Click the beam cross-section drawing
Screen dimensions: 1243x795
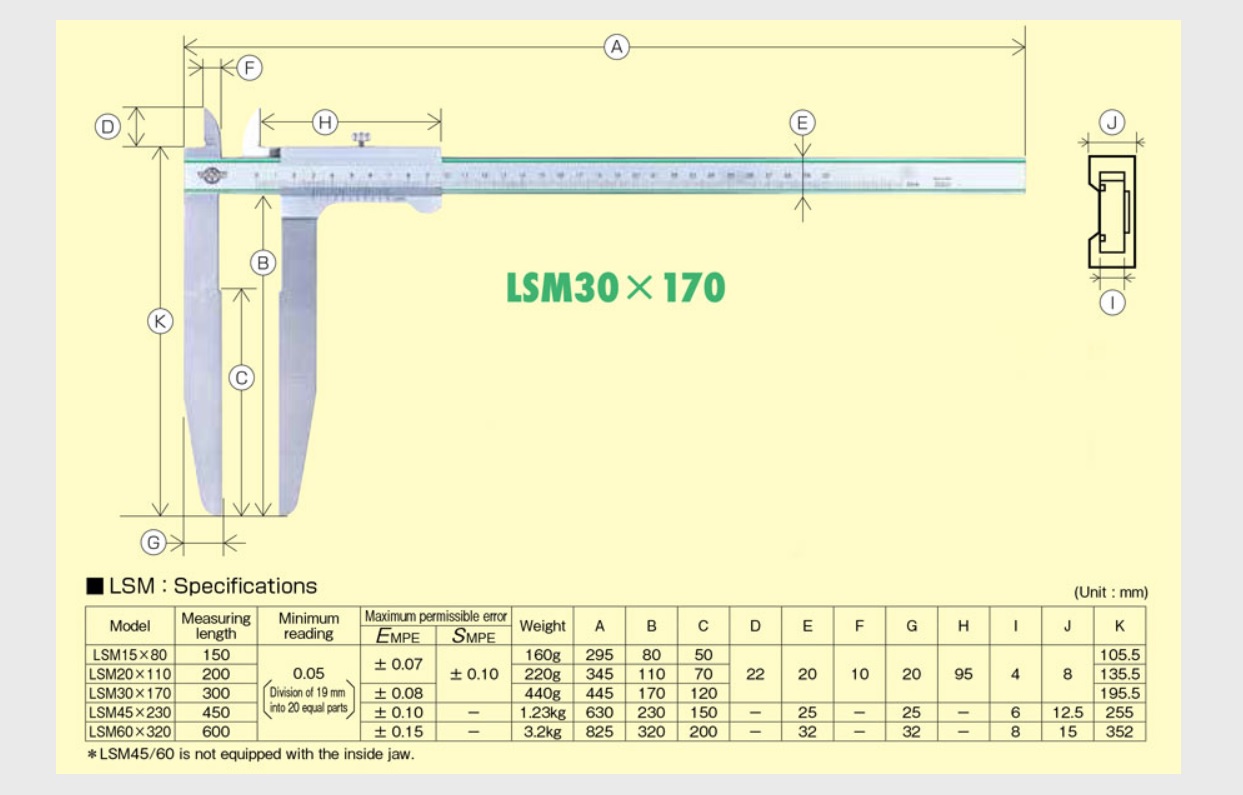(x=1112, y=212)
